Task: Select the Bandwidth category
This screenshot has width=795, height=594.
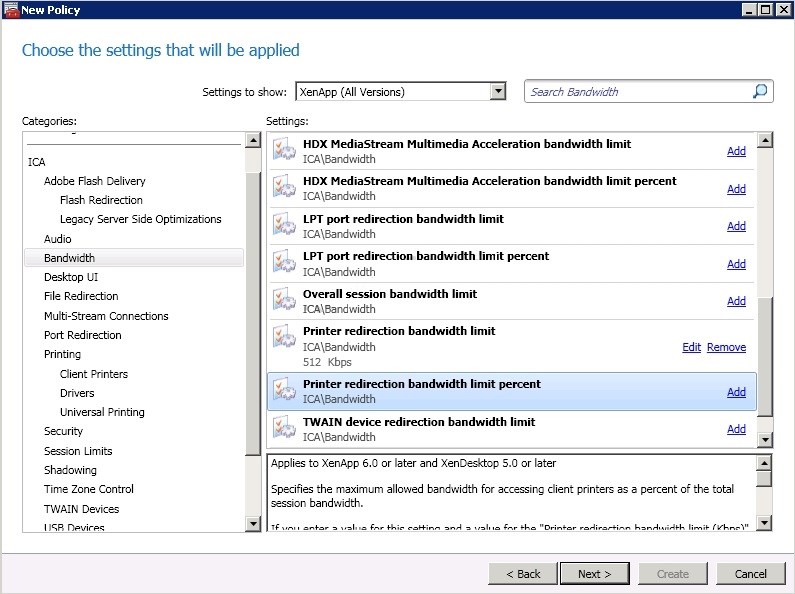Action: point(134,258)
